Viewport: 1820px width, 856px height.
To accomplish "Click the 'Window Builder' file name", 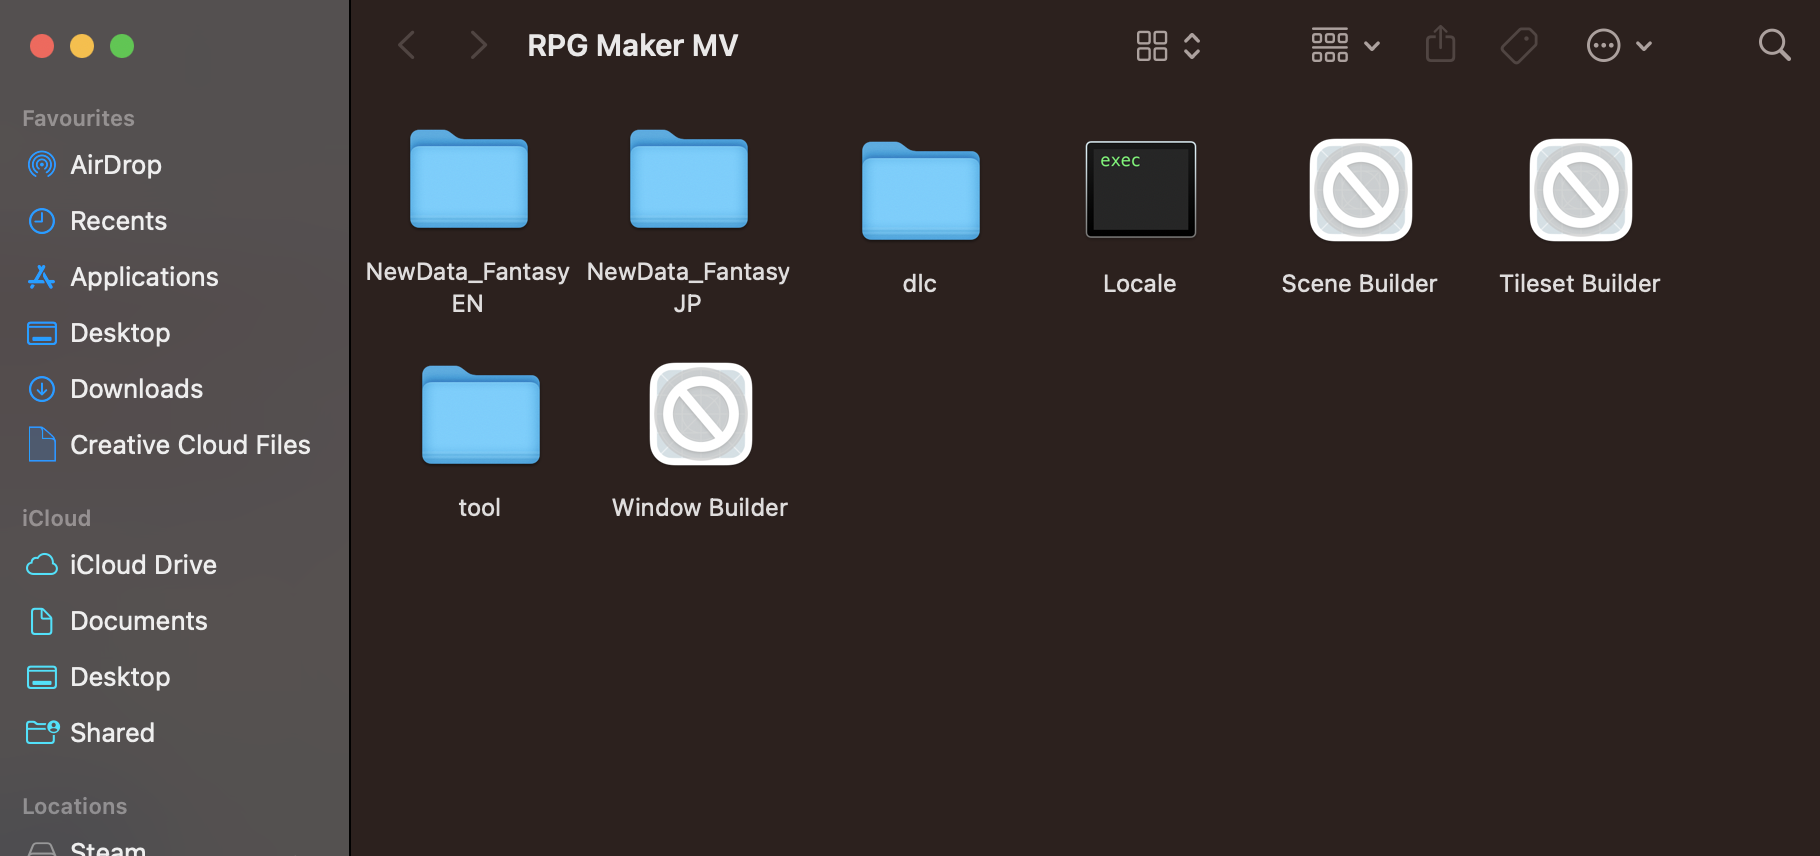I will click(x=700, y=508).
